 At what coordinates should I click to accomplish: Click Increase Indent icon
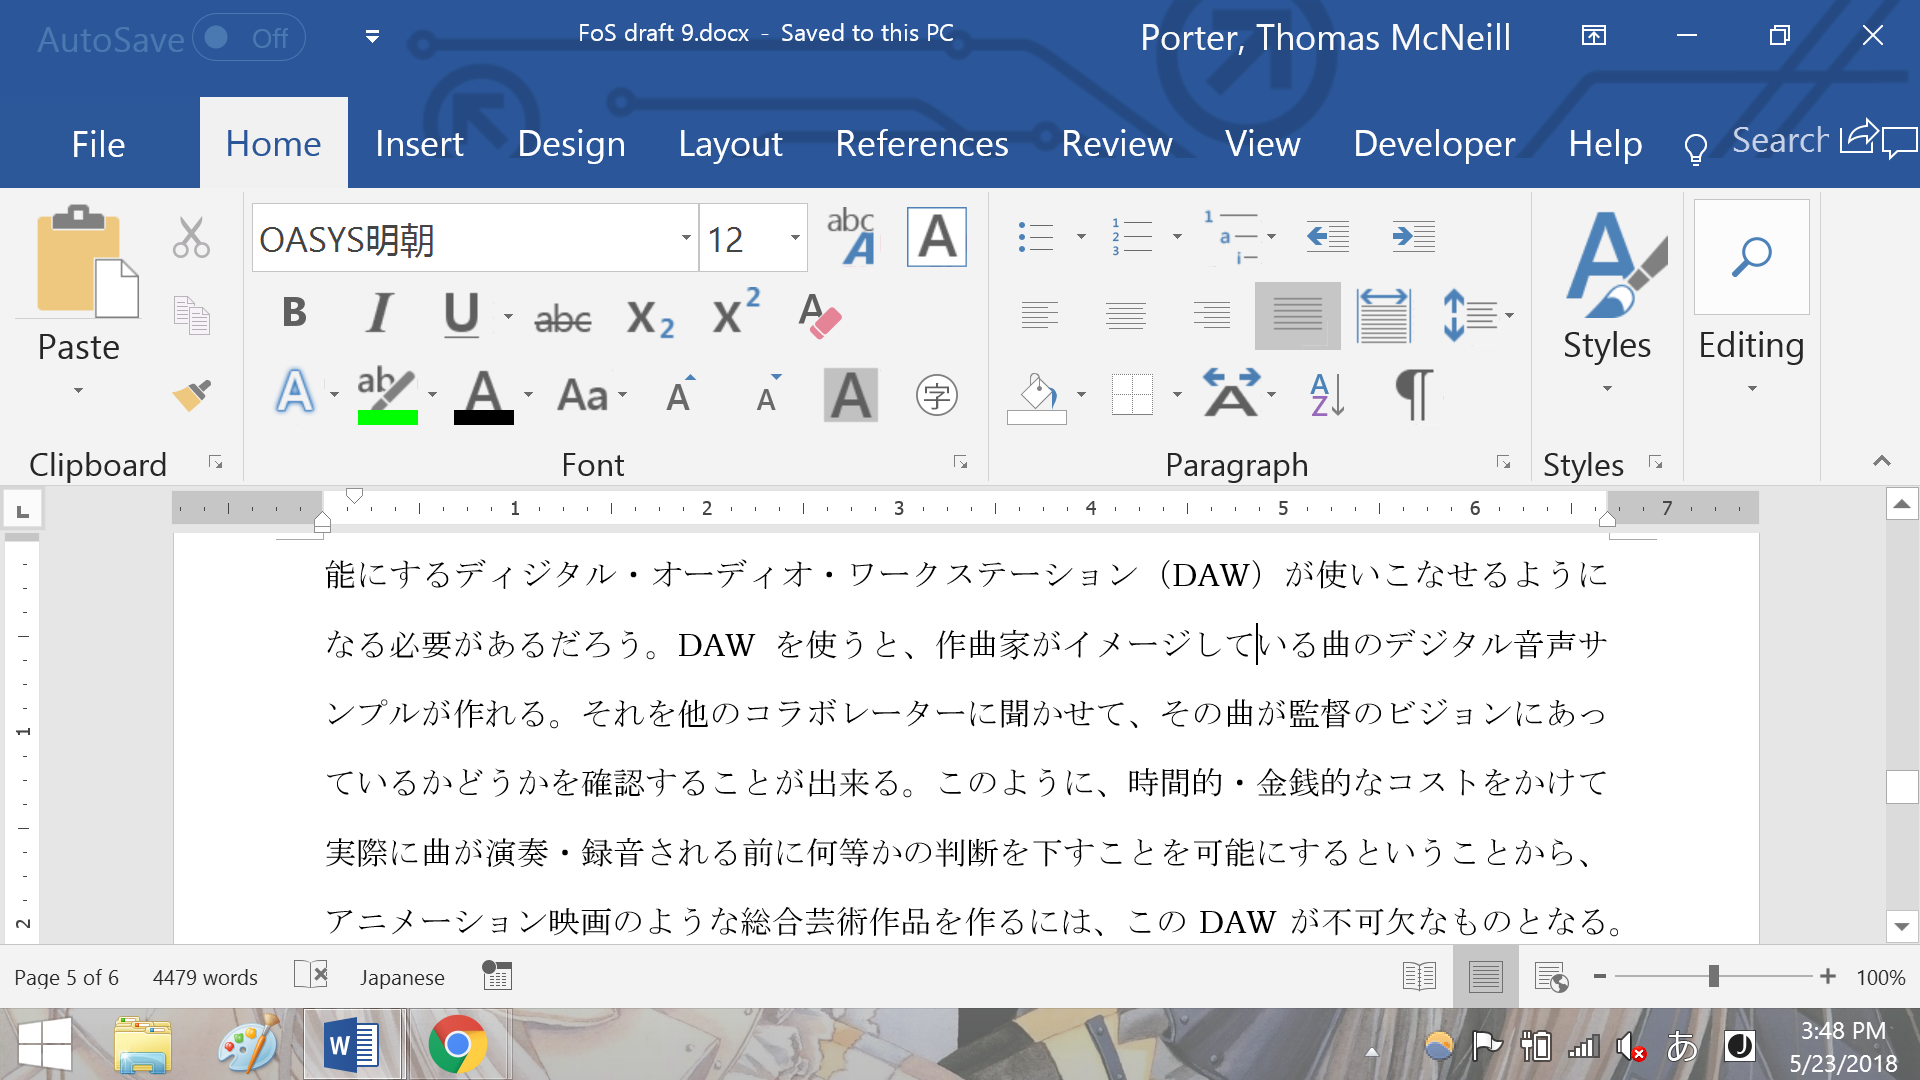[1413, 237]
